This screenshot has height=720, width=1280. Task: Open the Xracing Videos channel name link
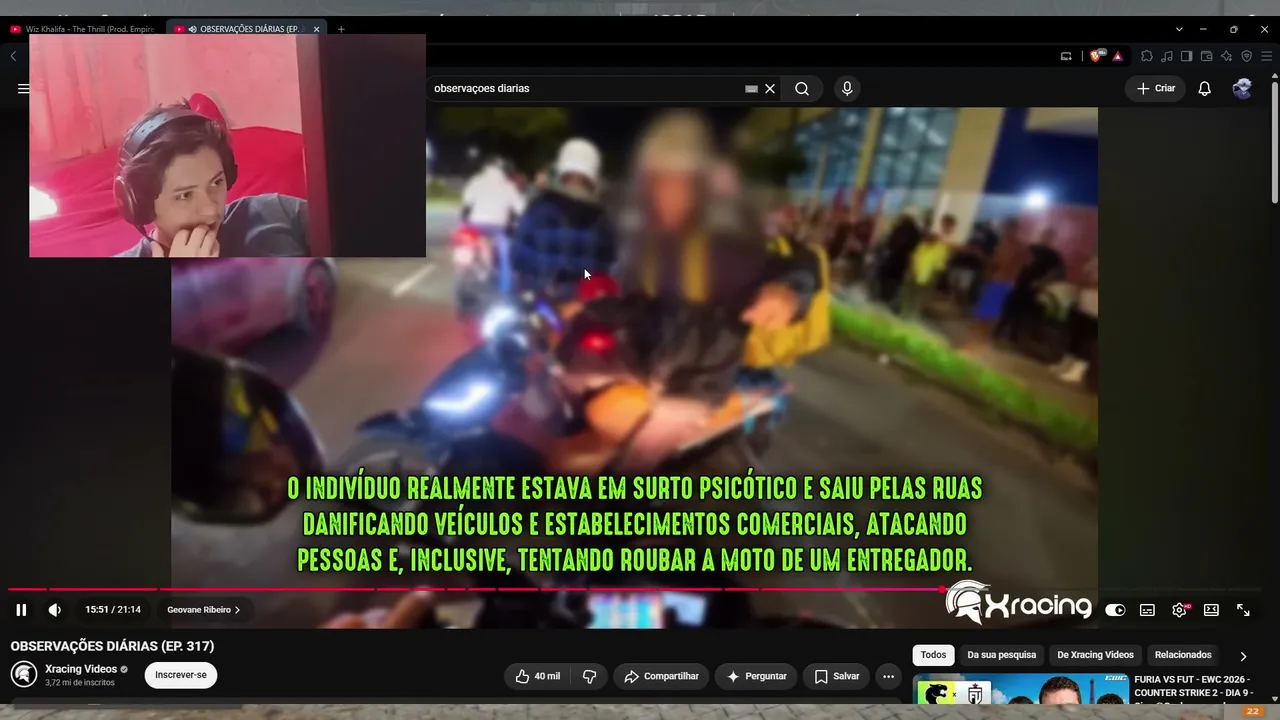(81, 669)
